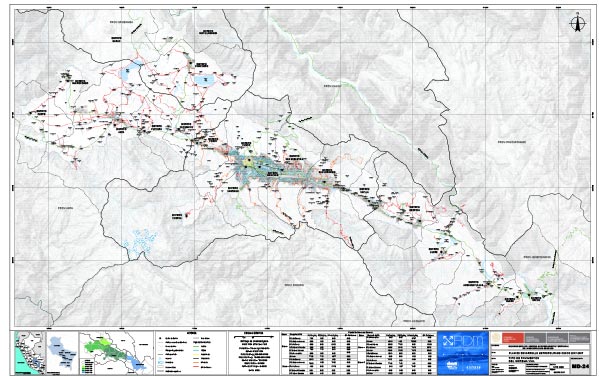Click the map legend box

(190, 353)
